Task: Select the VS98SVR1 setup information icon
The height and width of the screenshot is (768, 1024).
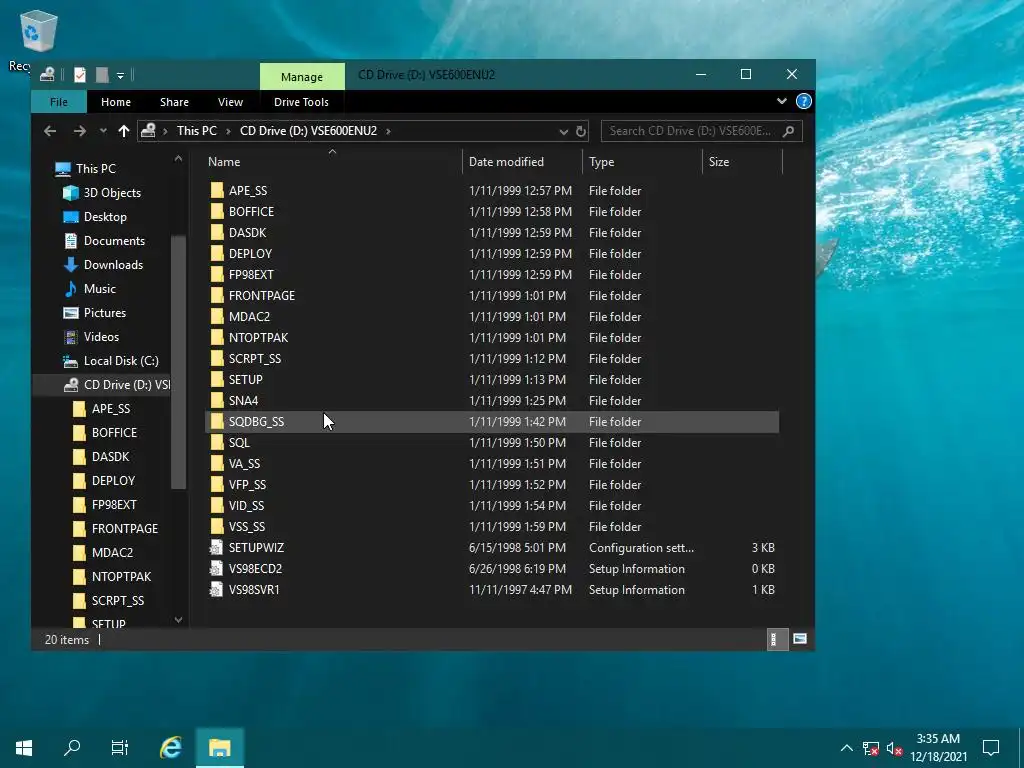Action: click(216, 589)
